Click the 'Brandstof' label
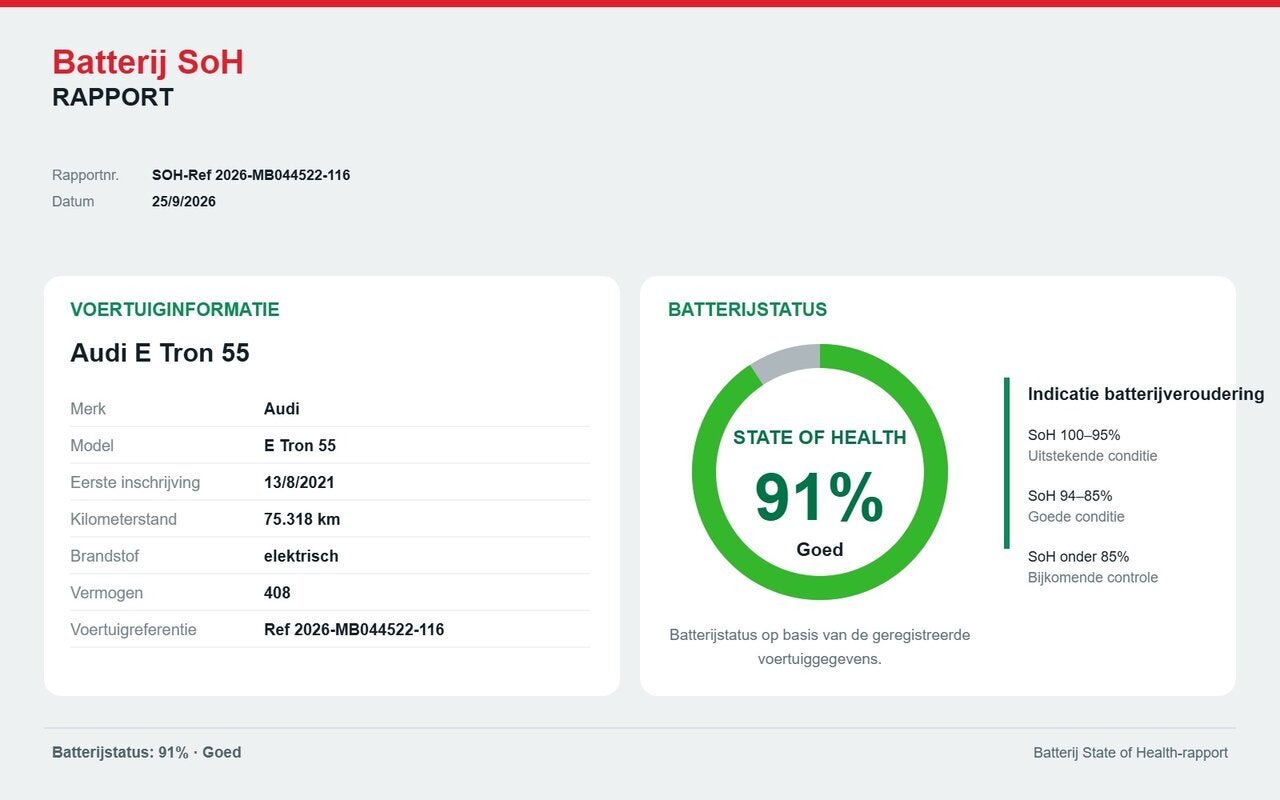1280x800 pixels. point(104,556)
